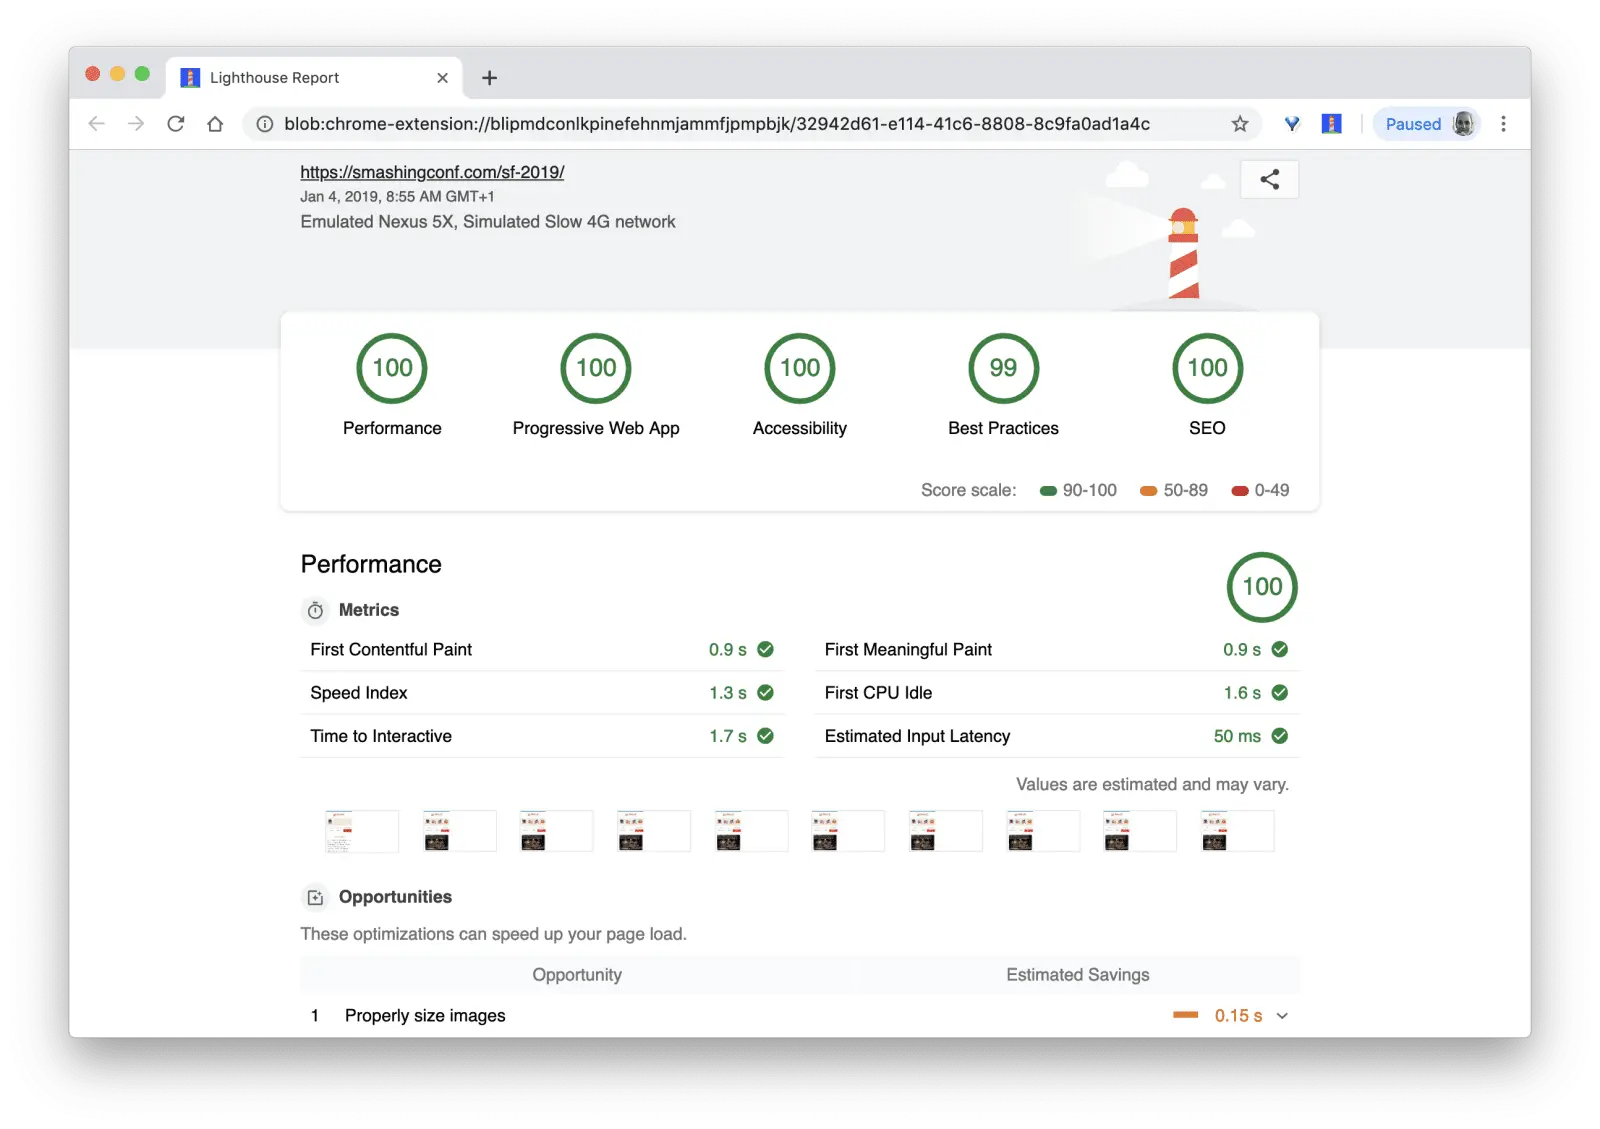The height and width of the screenshot is (1129, 1600).
Task: Click the Time to Interactive metric label
Action: click(x=381, y=736)
